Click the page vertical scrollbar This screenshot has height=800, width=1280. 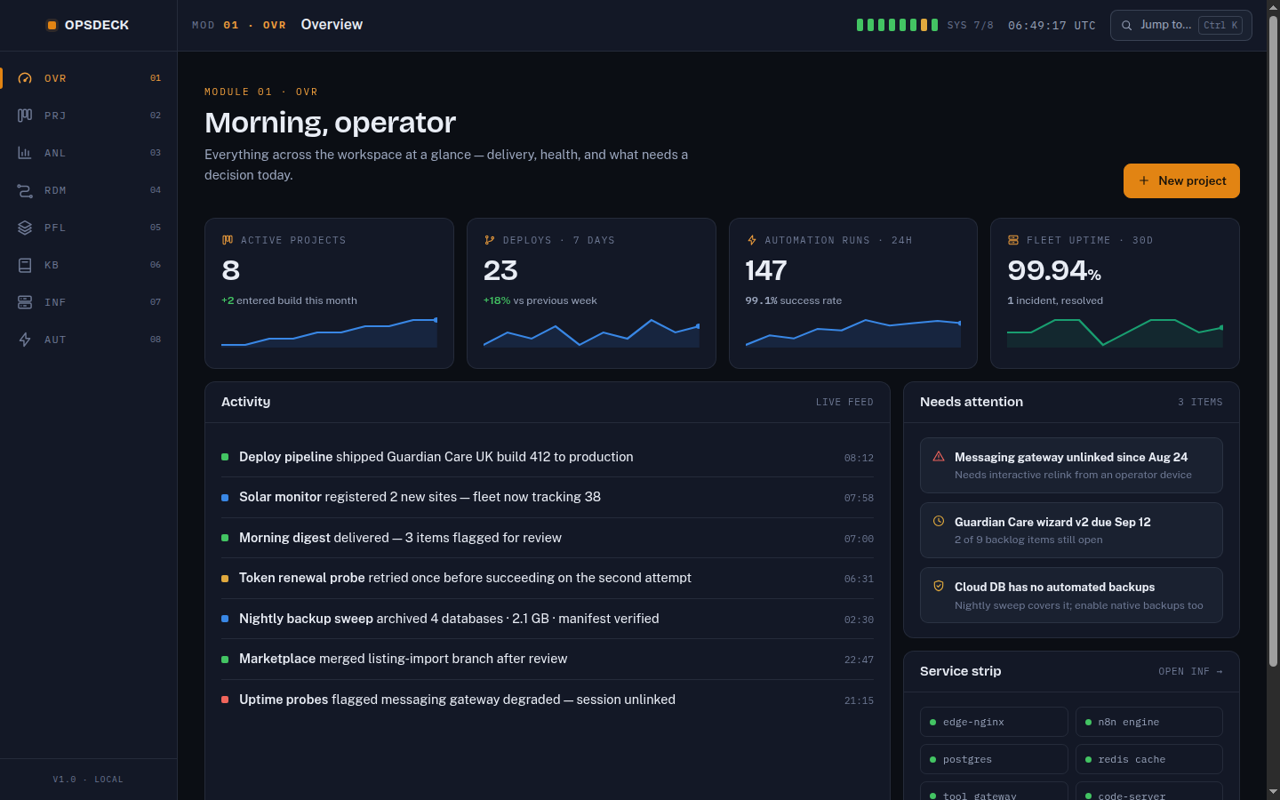(x=1273, y=340)
